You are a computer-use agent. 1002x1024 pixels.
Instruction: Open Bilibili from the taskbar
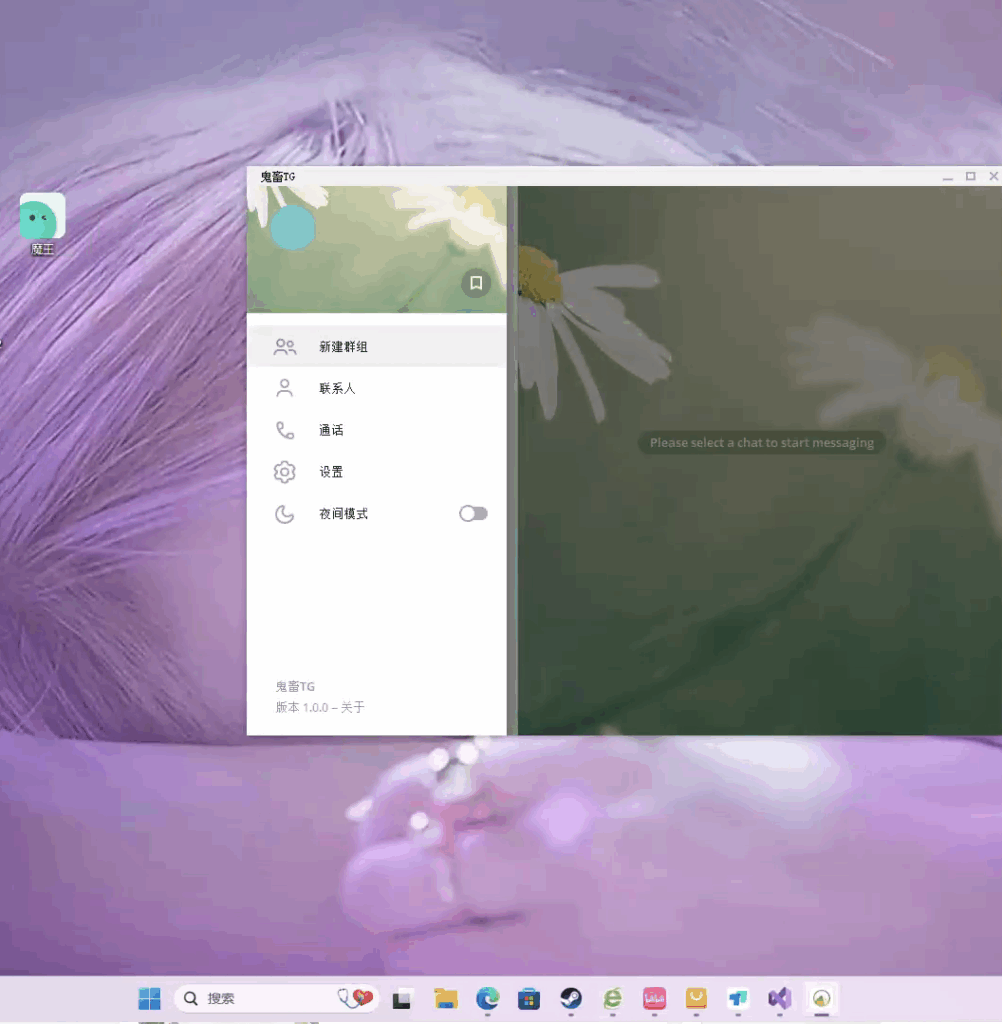[655, 998]
